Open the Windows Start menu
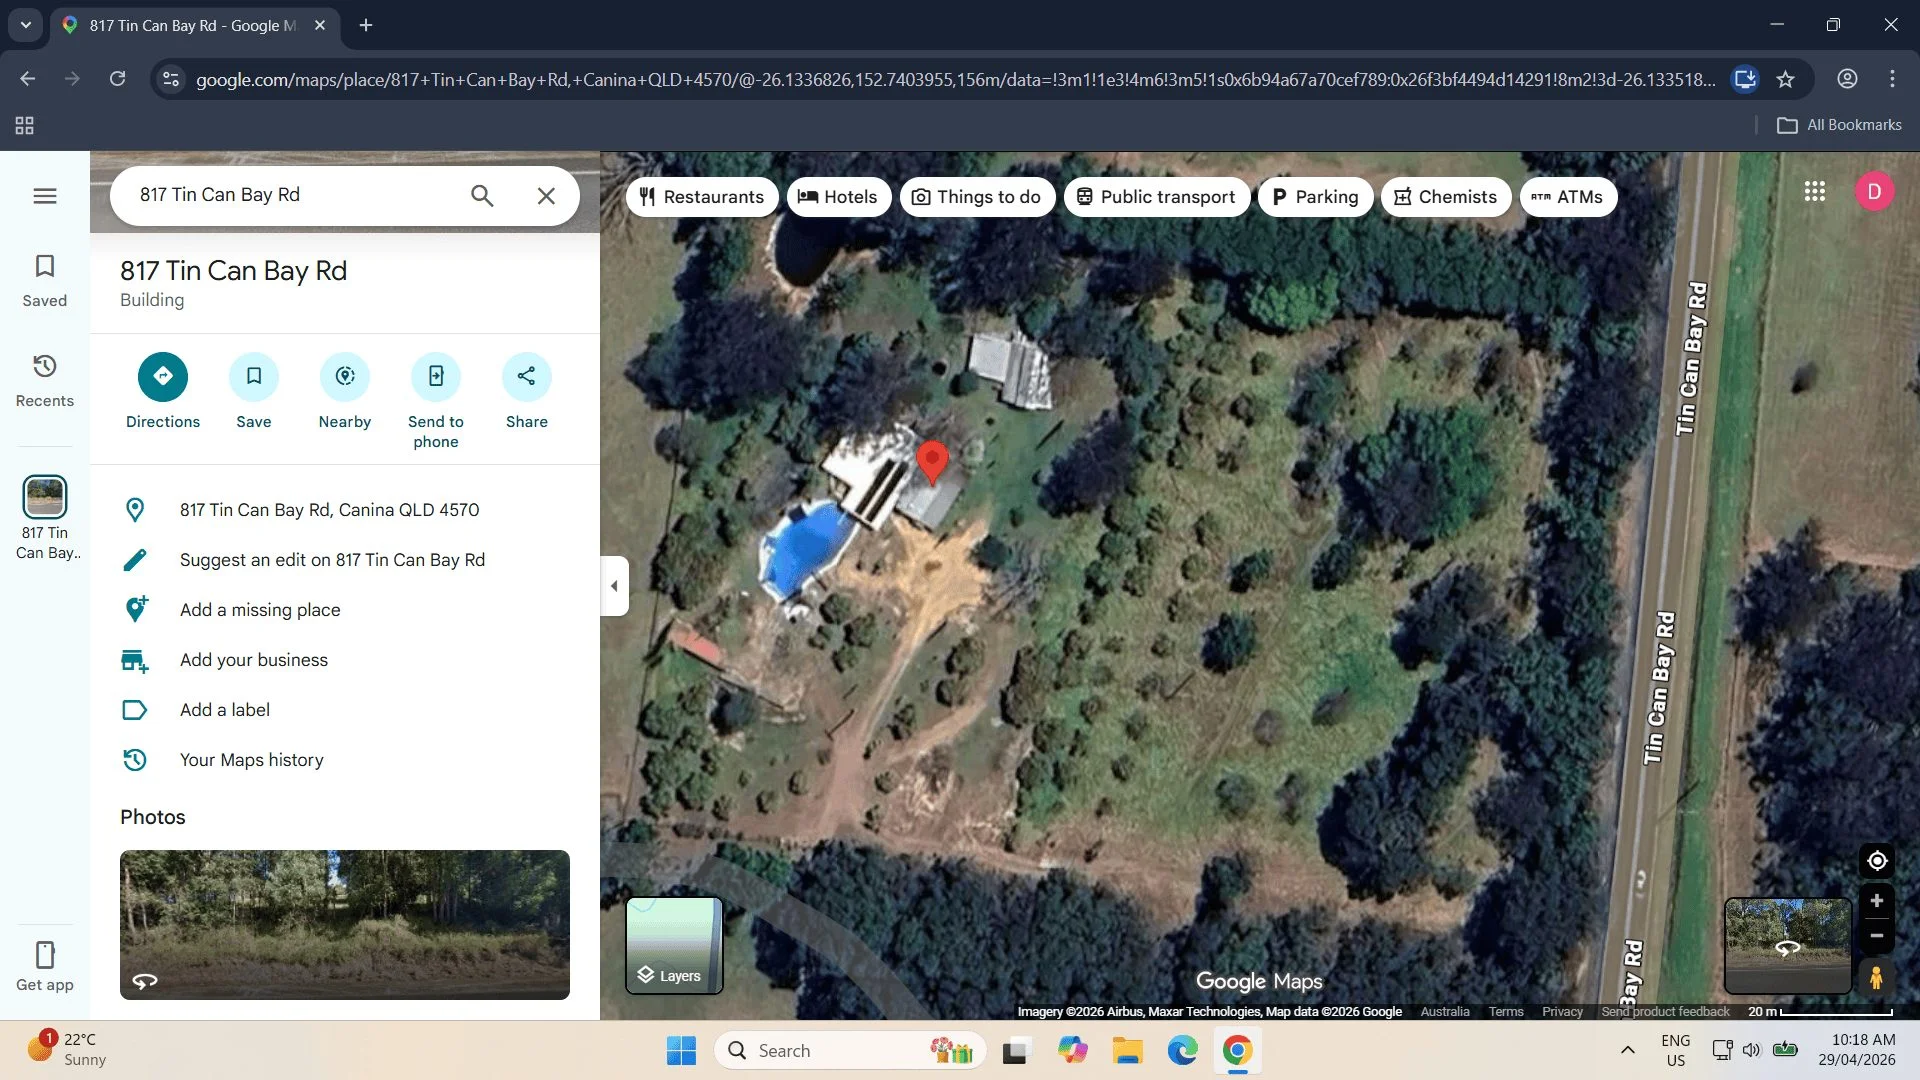 pos(681,1051)
